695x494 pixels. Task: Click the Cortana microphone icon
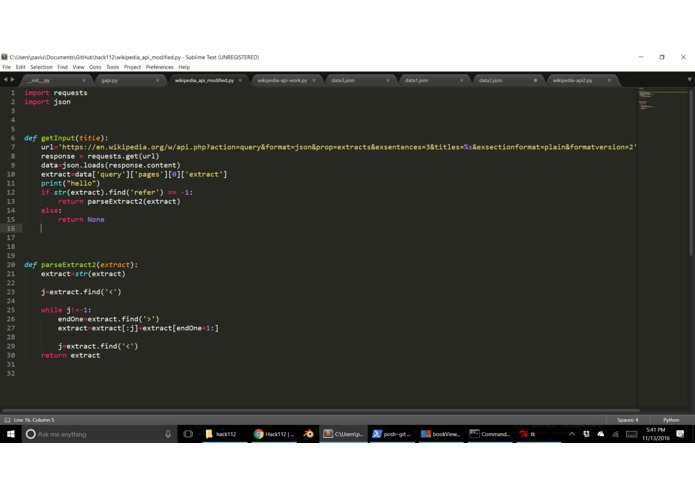point(168,434)
